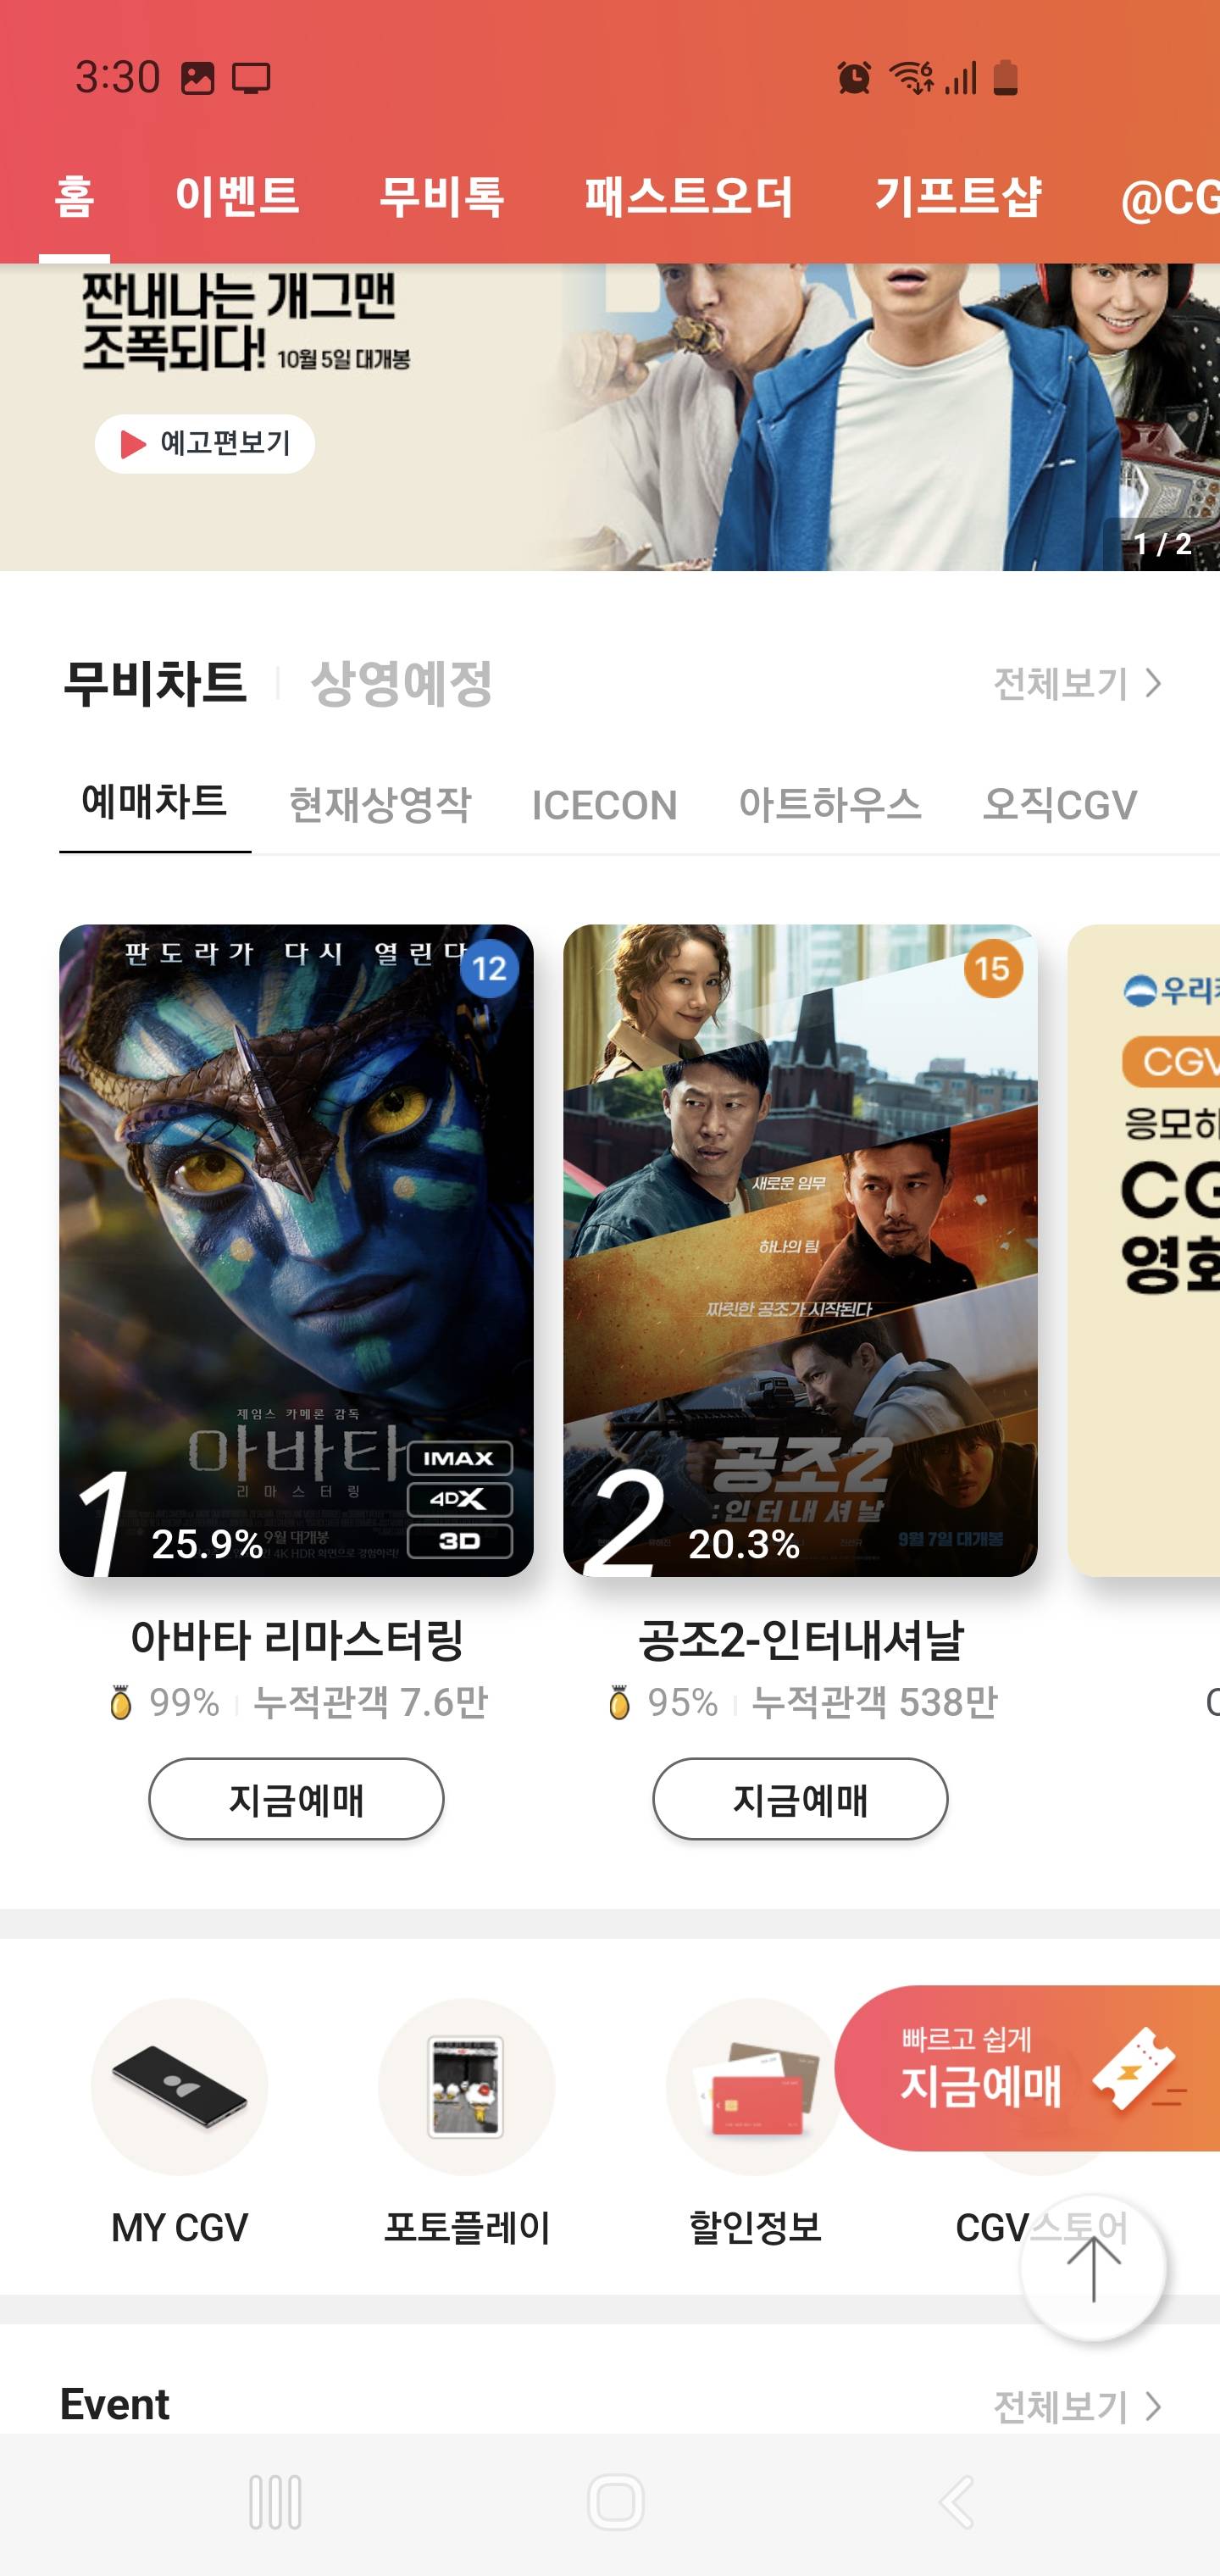Play the trailer with 예고편보기
This screenshot has height=2576, width=1220.
tap(205, 443)
